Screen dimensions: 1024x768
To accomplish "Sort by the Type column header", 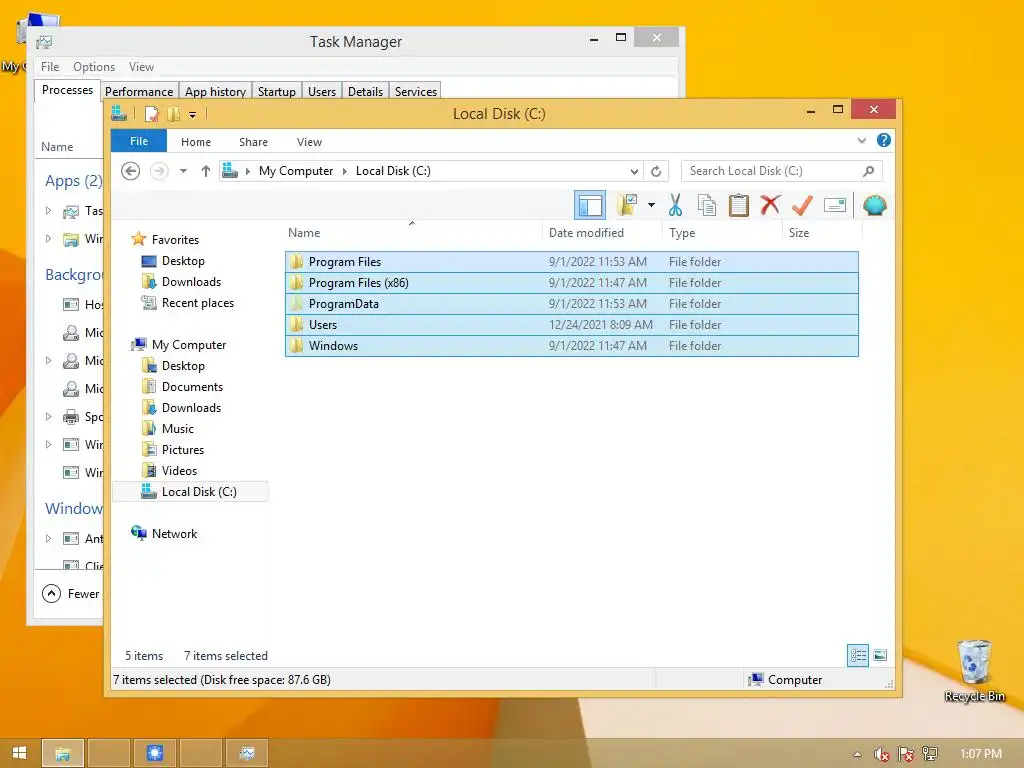I will click(722, 233).
